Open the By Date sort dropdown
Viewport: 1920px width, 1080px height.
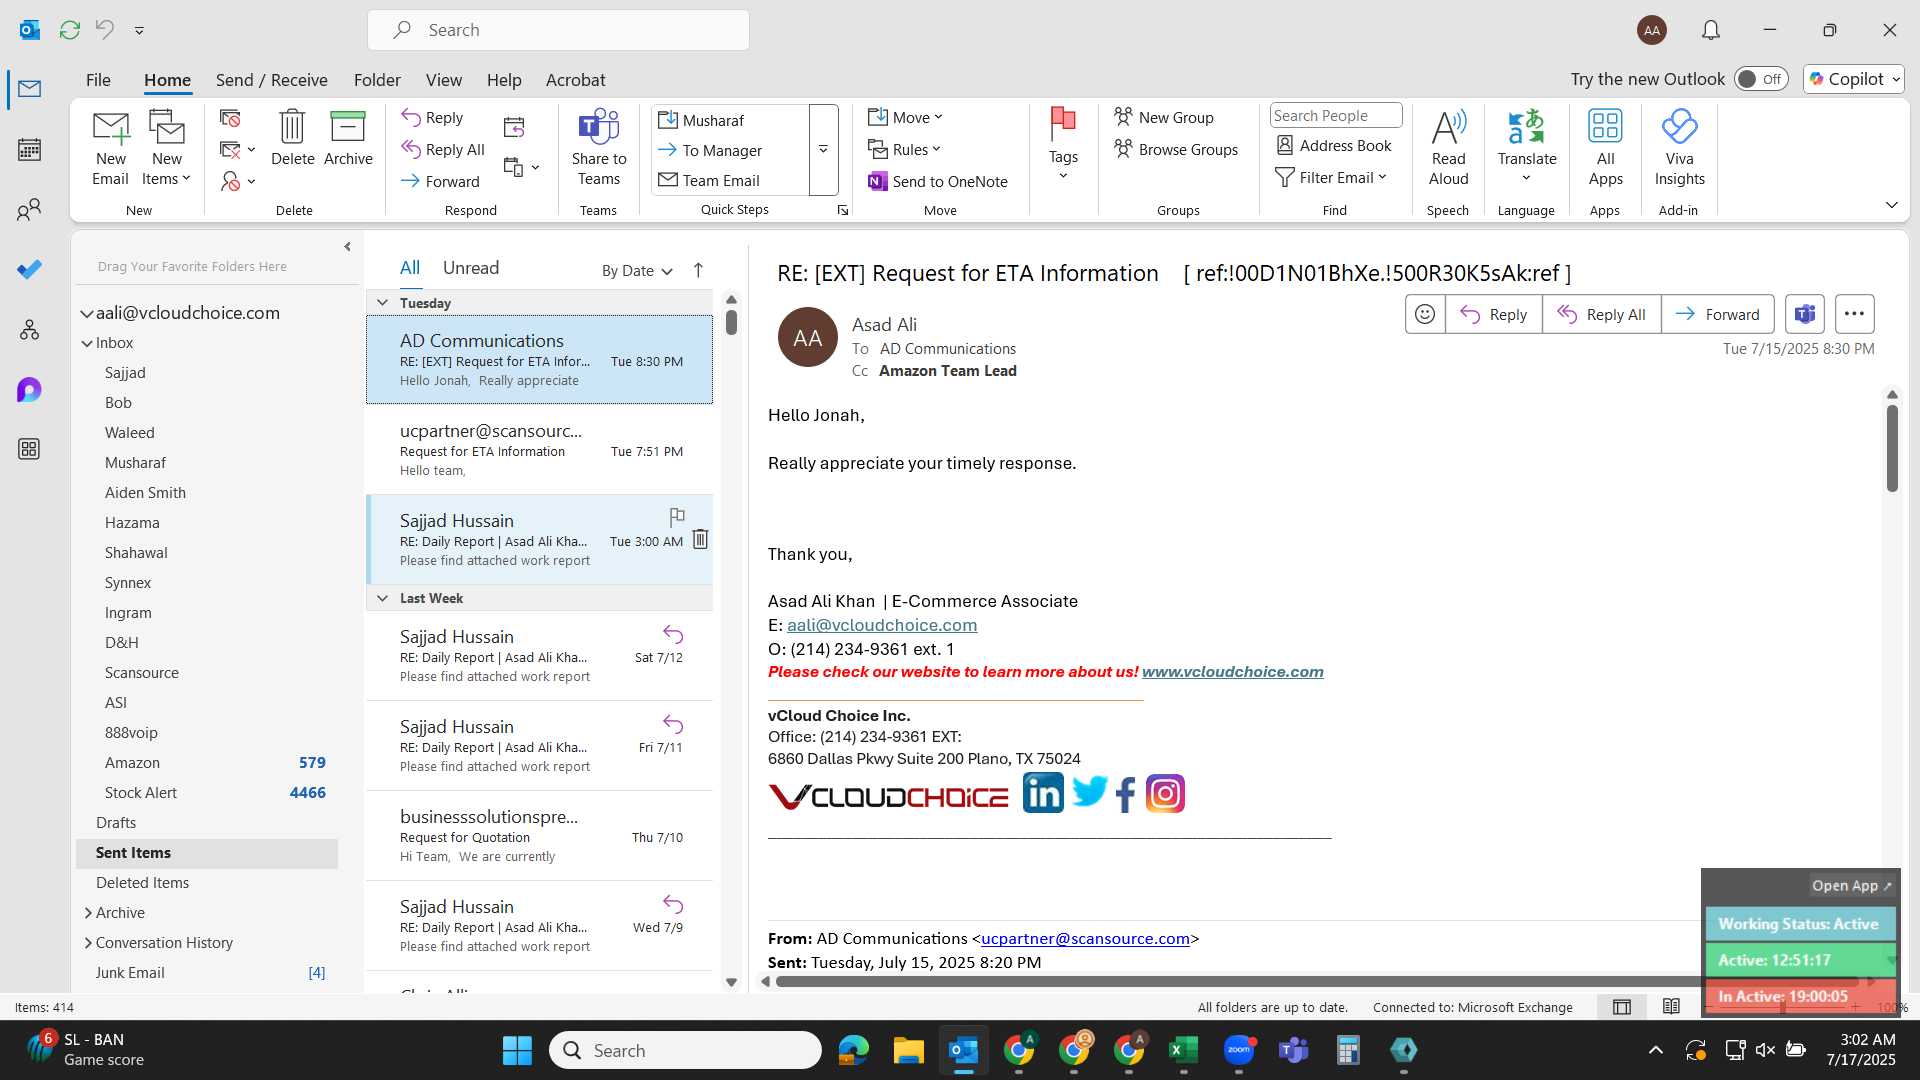click(637, 270)
